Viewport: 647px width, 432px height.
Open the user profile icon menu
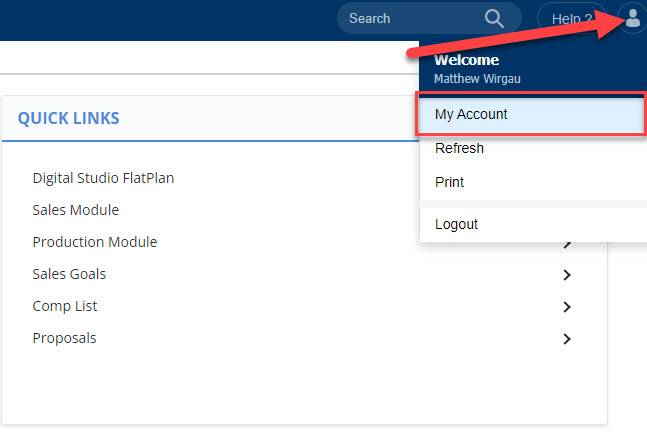click(x=632, y=19)
